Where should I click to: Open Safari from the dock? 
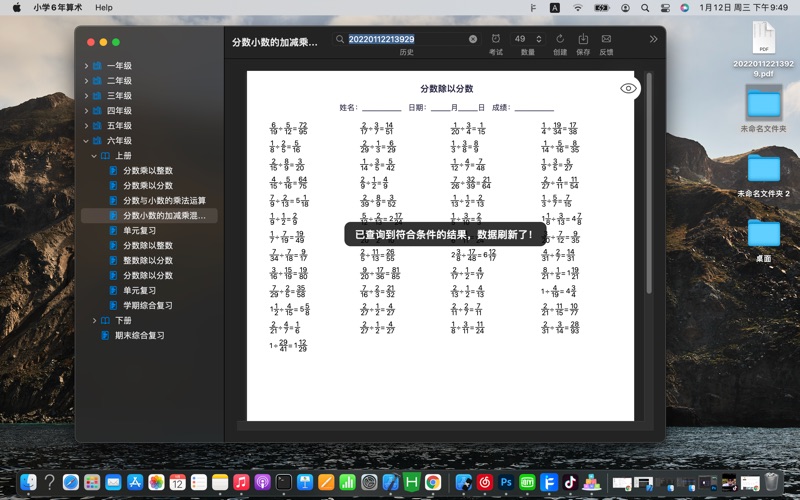pos(70,482)
